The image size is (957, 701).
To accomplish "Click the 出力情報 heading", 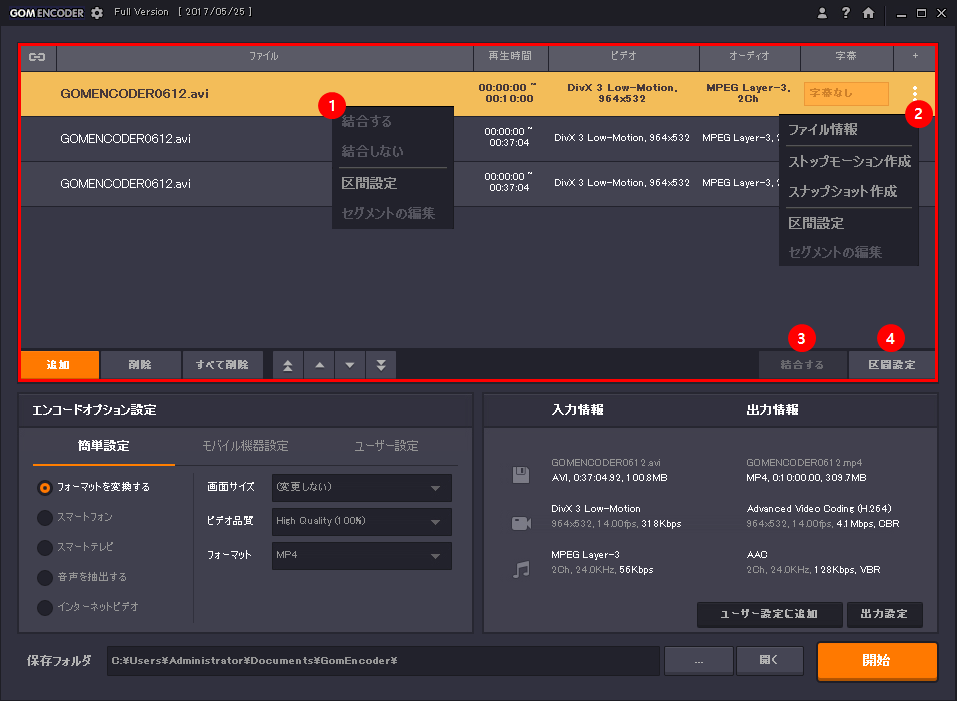I will pos(772,410).
